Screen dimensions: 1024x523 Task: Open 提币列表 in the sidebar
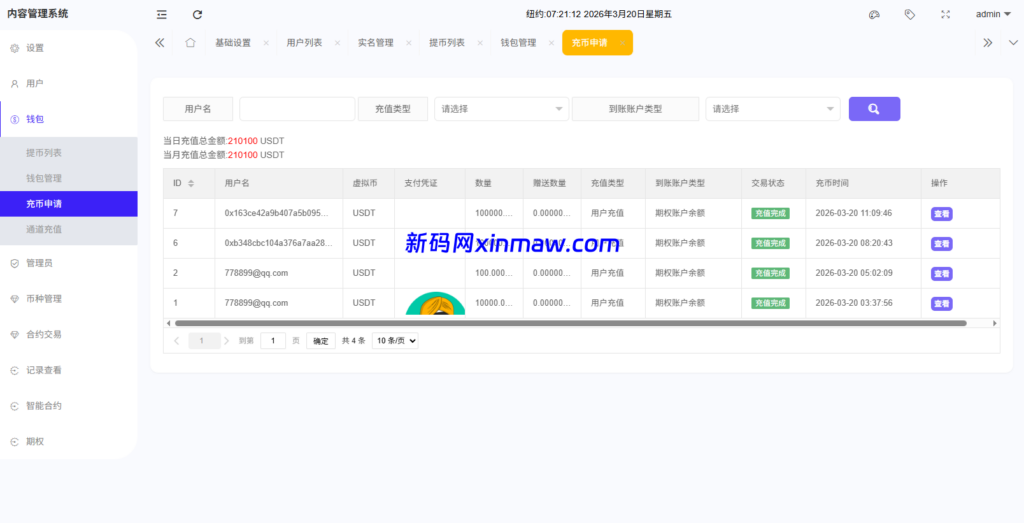pos(69,153)
